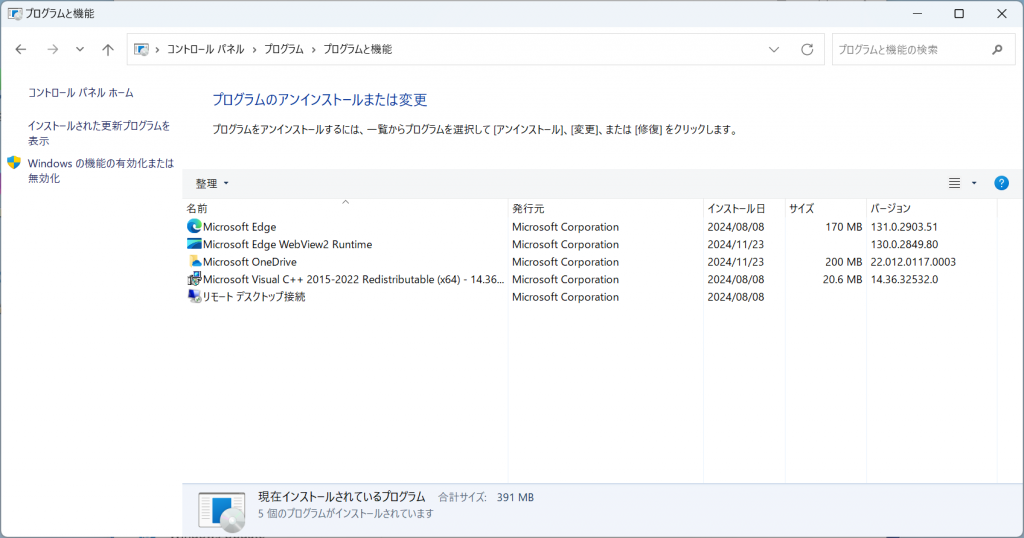The image size is (1024, 538).
Task: Select the Microsoft Edge row name
Action: [240, 227]
